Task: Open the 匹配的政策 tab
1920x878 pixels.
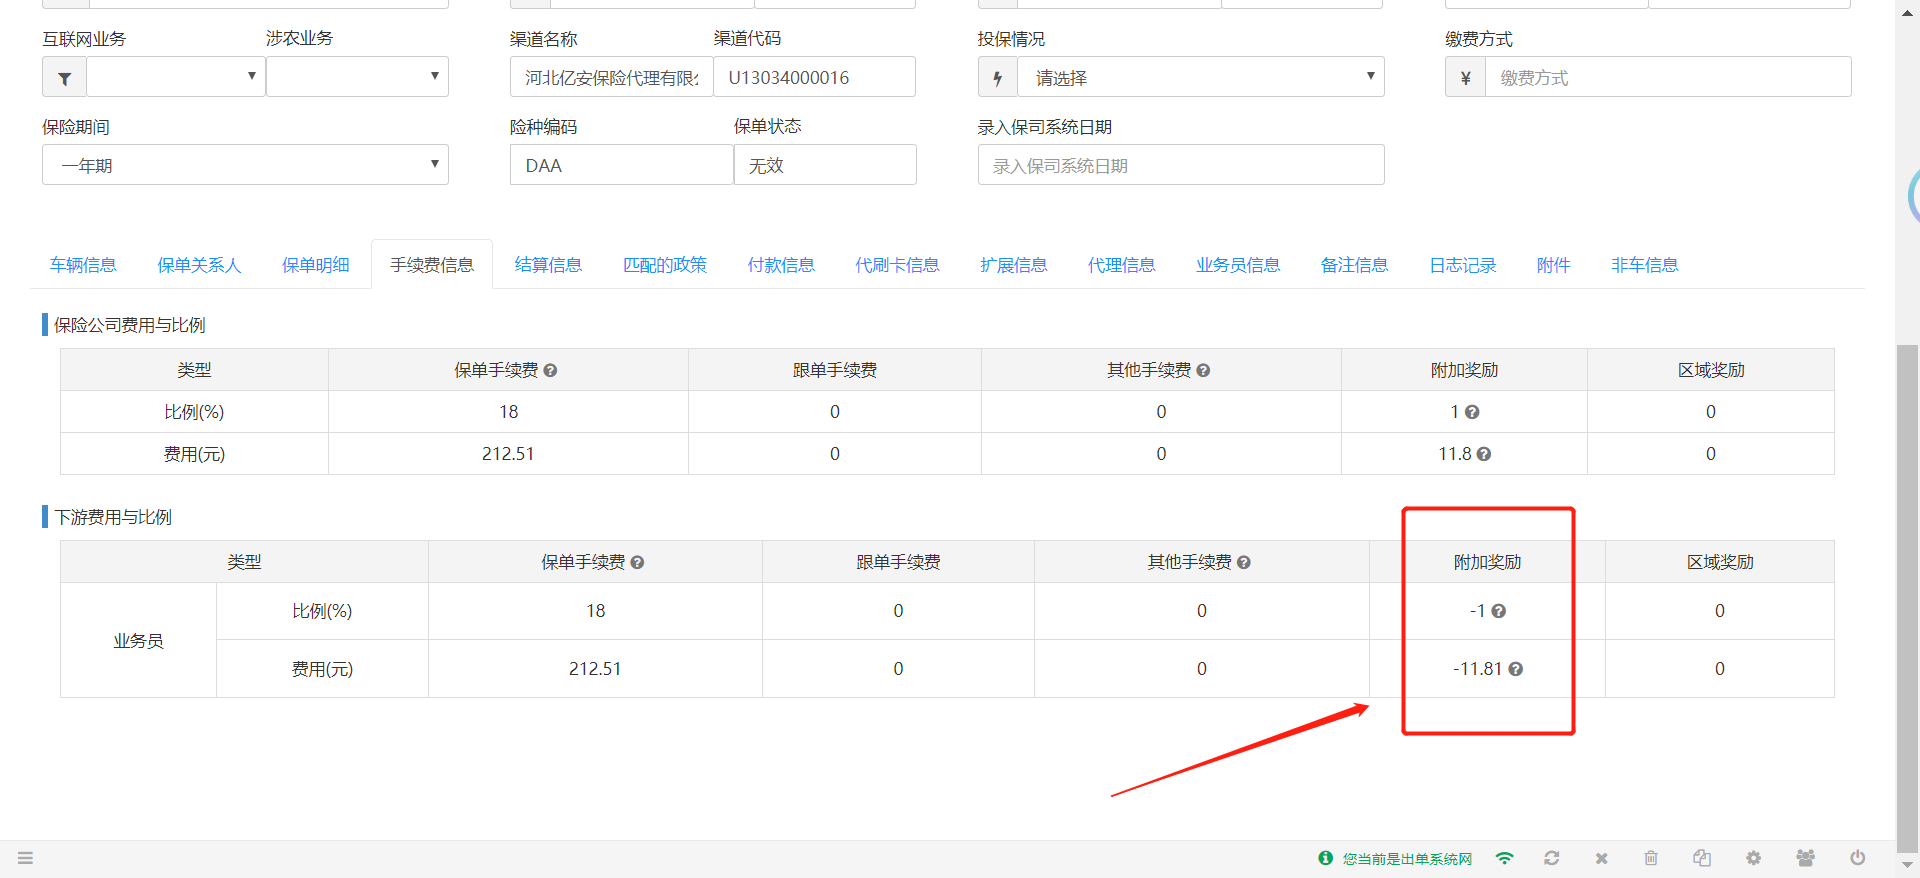Action: (x=665, y=265)
